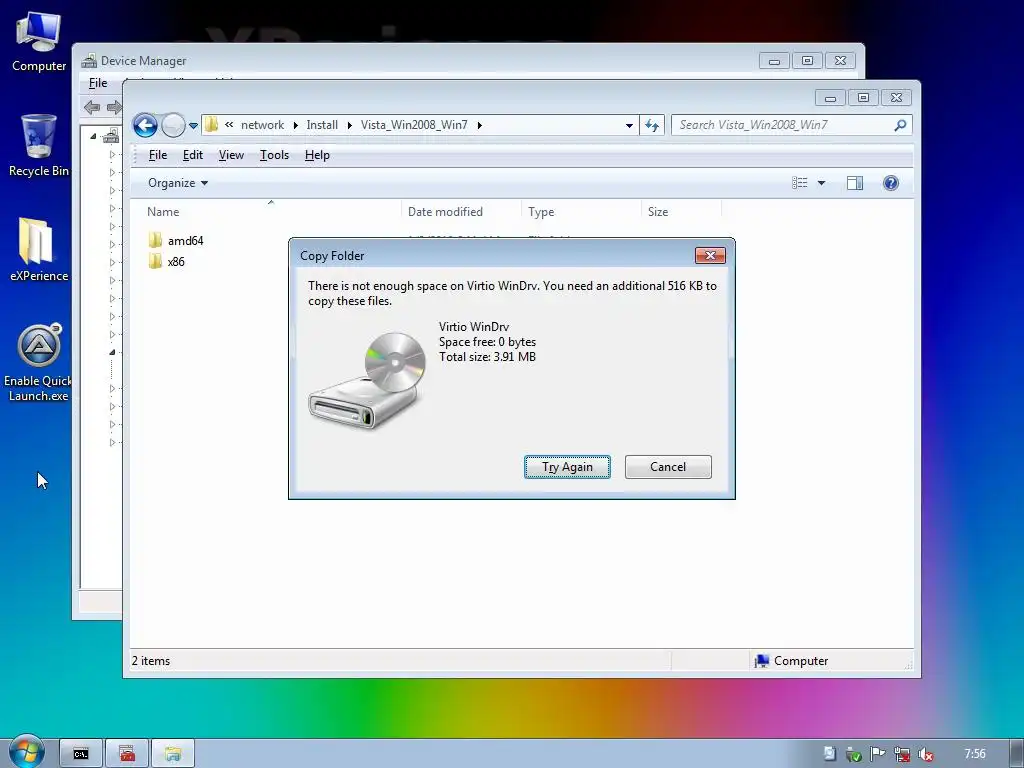Screen dimensions: 1024x768
Task: Click the taskbar clock showing 7:56
Action: (975, 754)
